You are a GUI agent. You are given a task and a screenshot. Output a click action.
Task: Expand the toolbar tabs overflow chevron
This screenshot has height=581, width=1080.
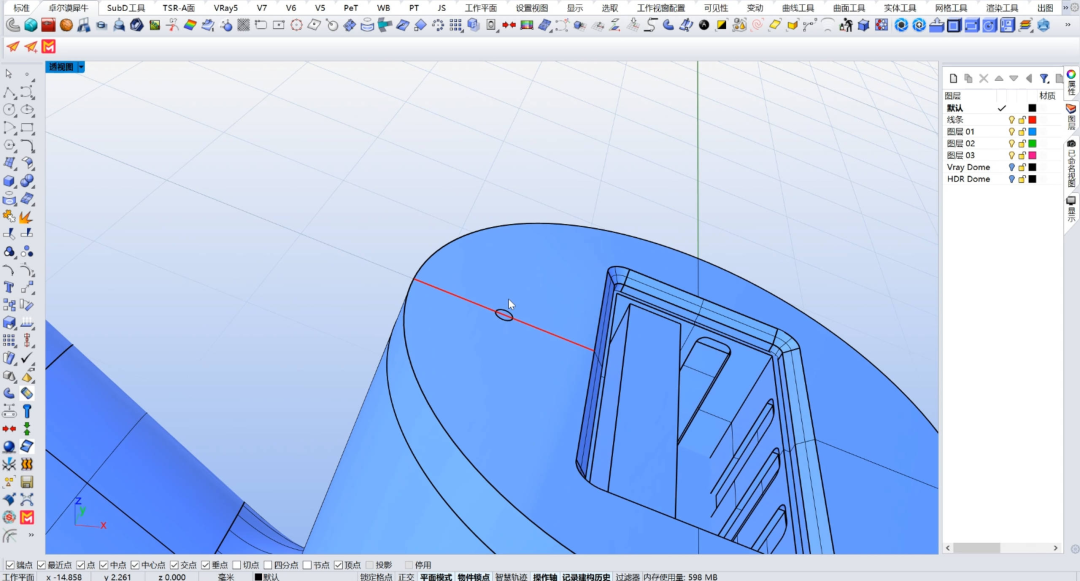pyautogui.click(x=1067, y=8)
